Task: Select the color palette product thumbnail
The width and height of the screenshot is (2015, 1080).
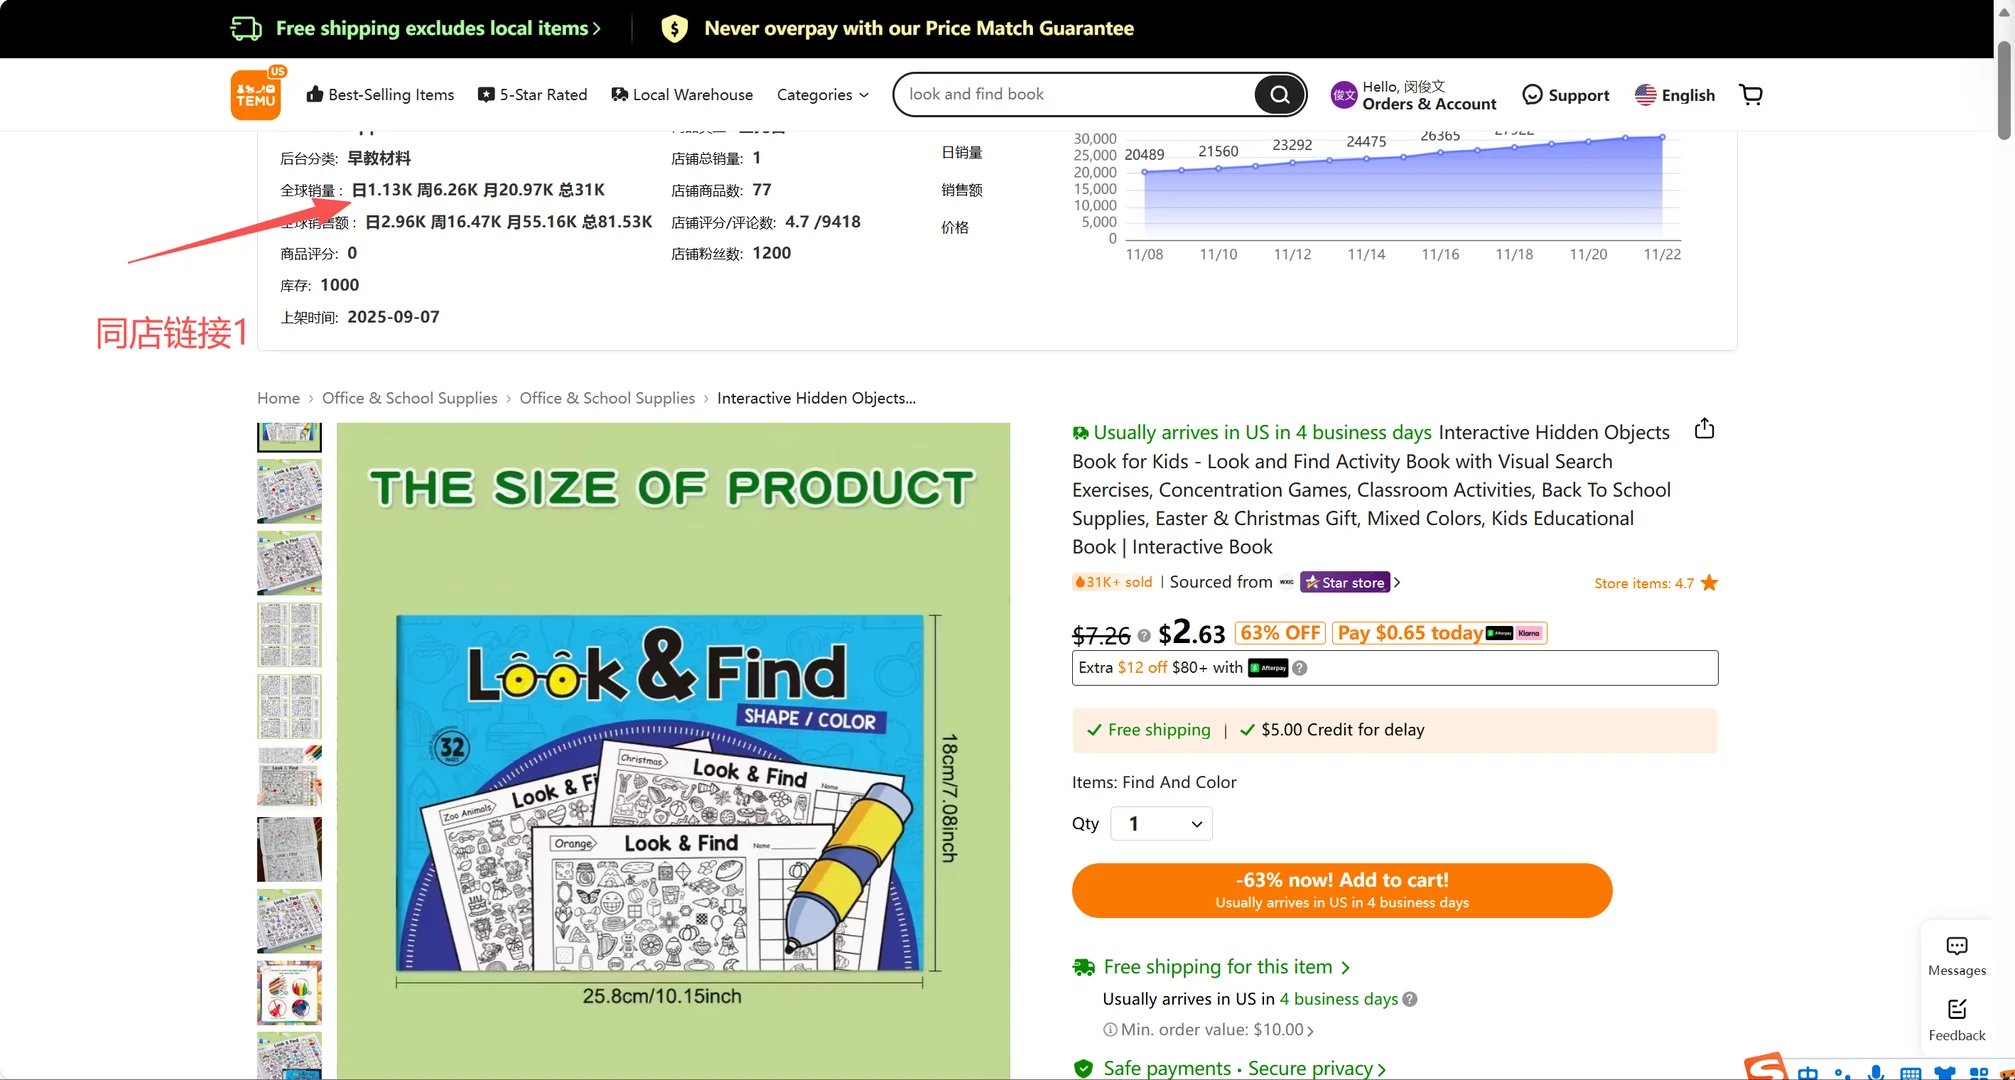Action: [289, 993]
